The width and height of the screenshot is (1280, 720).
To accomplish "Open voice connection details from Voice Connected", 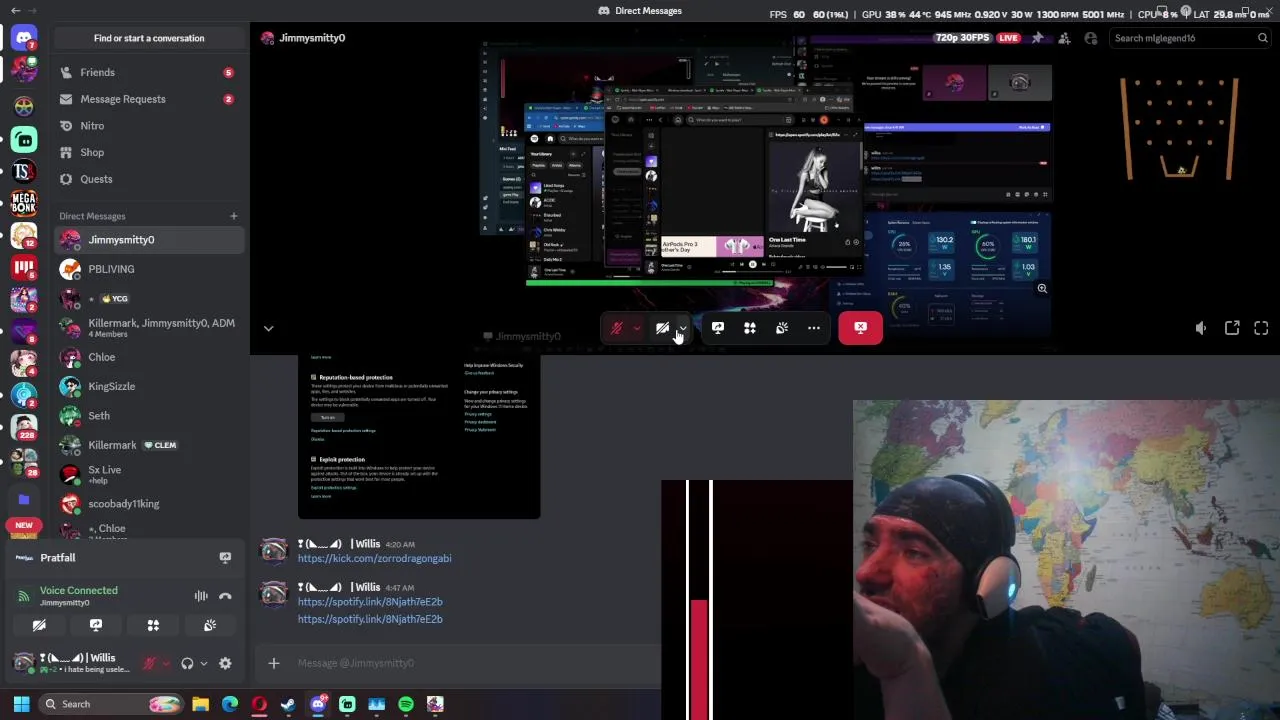I will tap(78, 590).
